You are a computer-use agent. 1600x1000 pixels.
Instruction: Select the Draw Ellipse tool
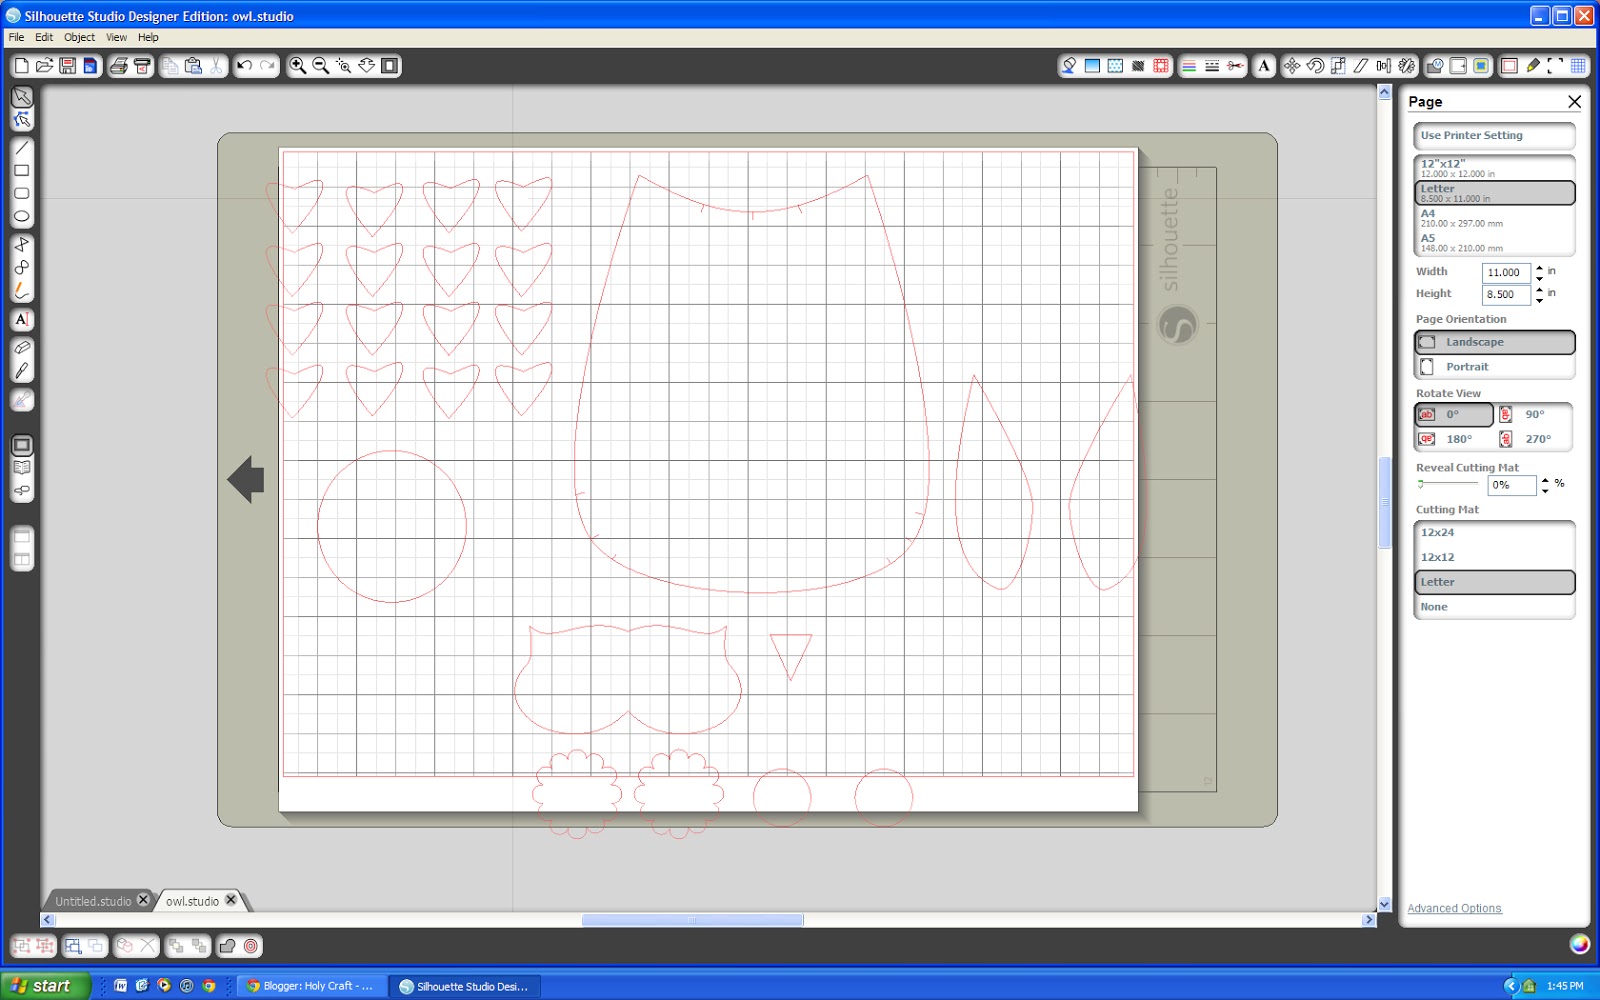21,216
